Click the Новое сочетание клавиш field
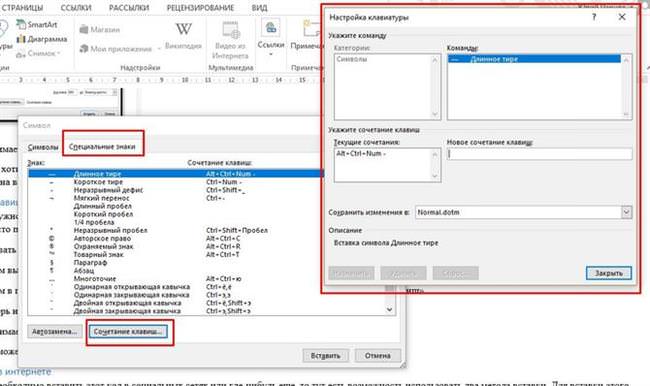Screen dimensions: 650x386 pyautogui.click(x=539, y=154)
